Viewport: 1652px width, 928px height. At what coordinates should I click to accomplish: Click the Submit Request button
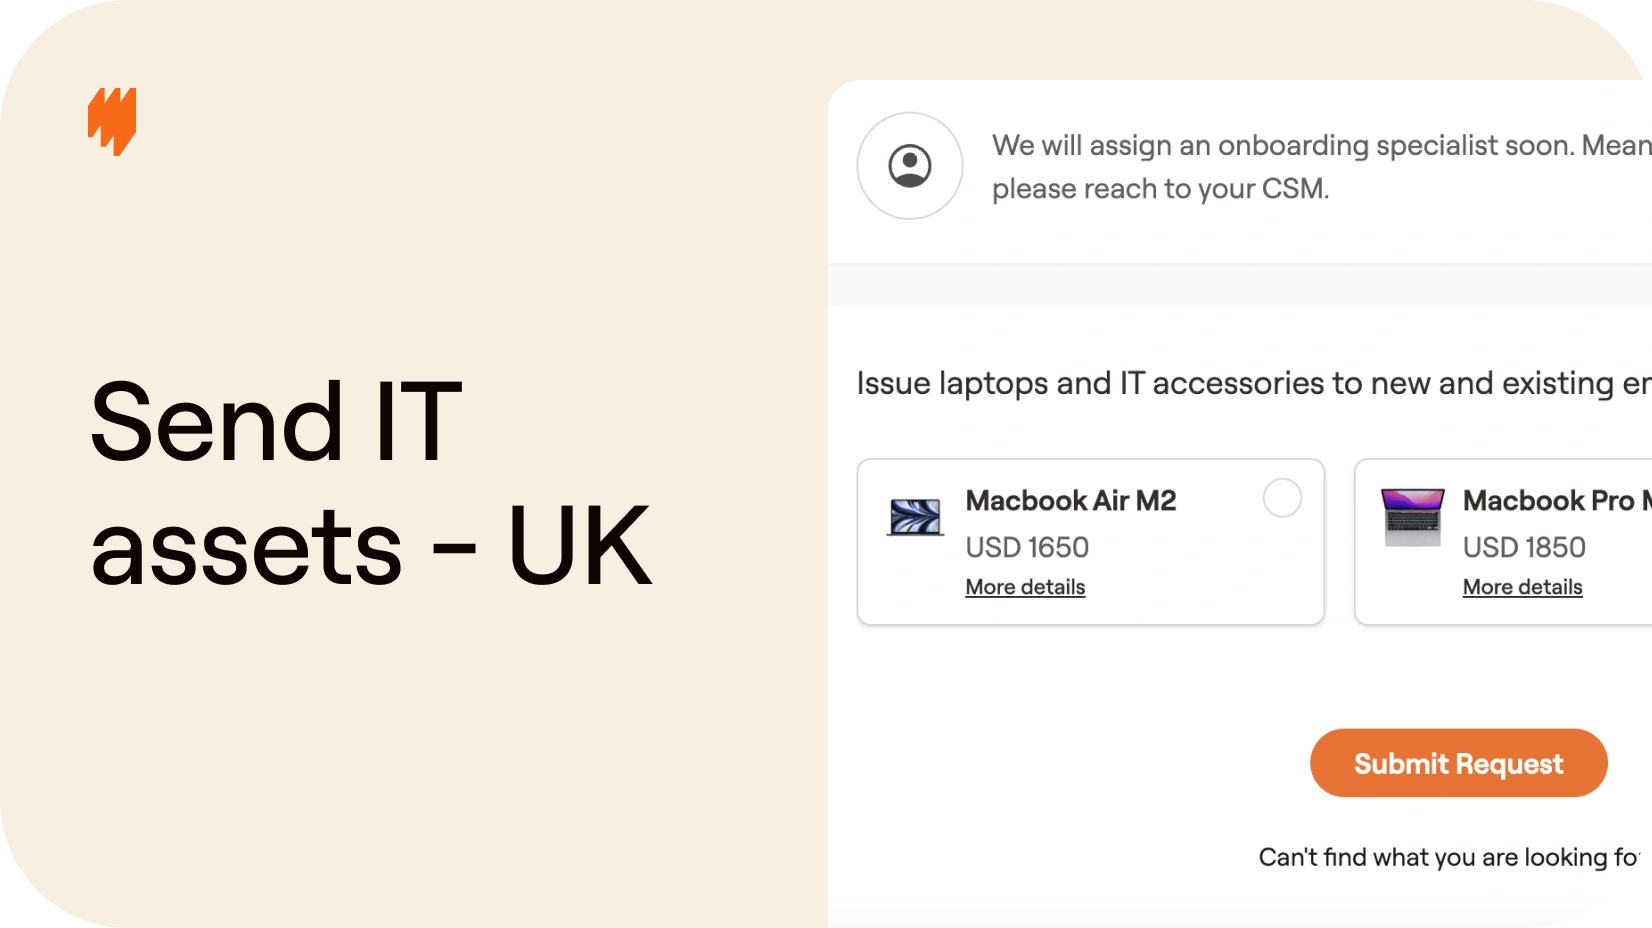(1458, 763)
